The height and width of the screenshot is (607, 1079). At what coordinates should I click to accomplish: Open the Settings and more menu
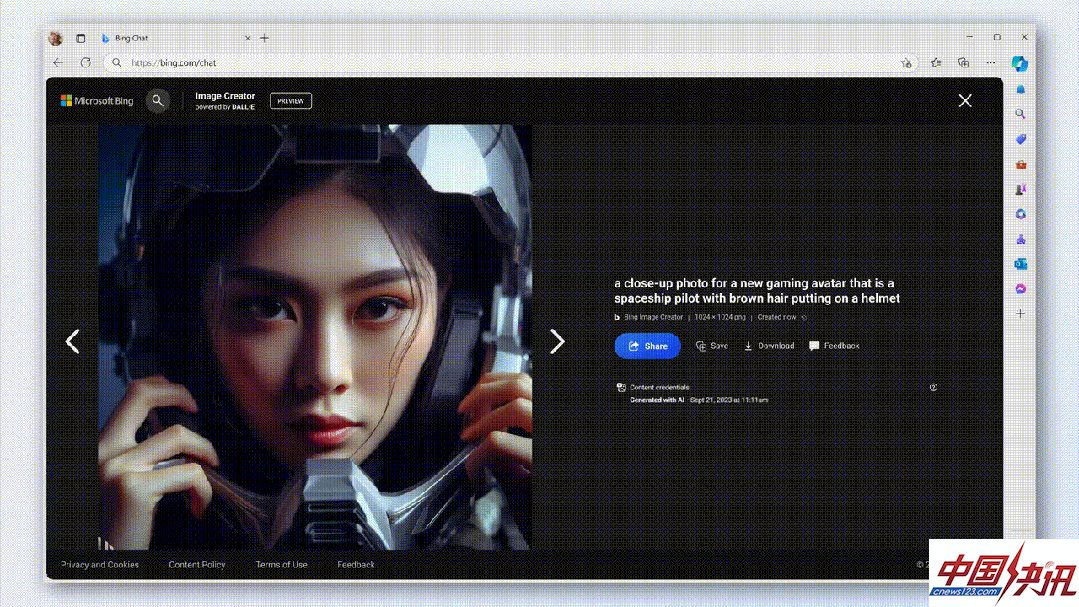pyautogui.click(x=991, y=63)
